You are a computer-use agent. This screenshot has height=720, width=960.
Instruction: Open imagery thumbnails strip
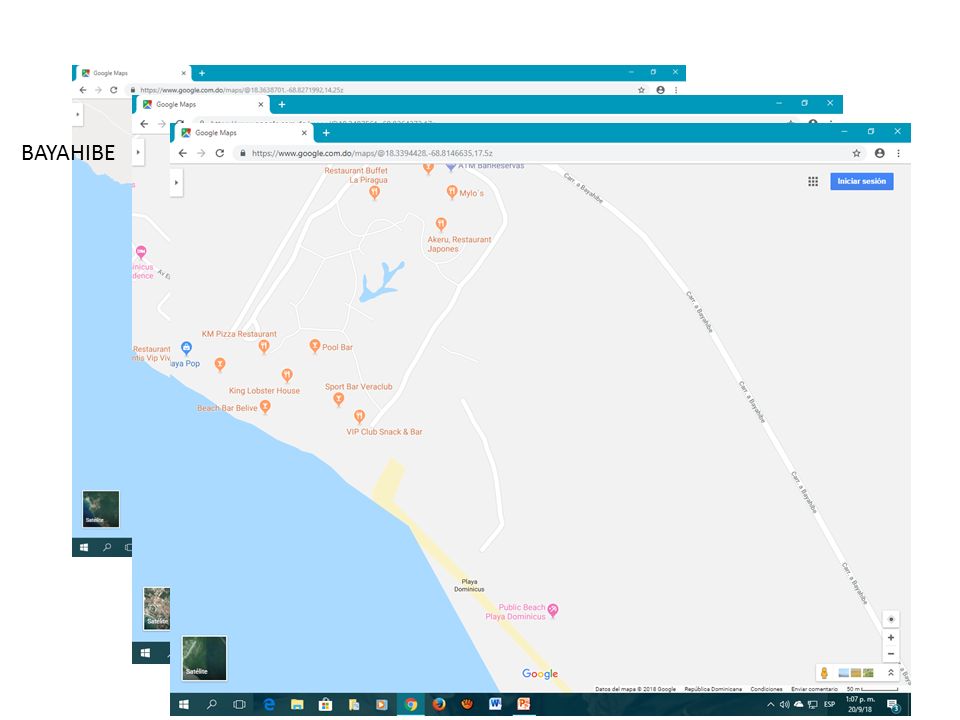click(x=856, y=673)
